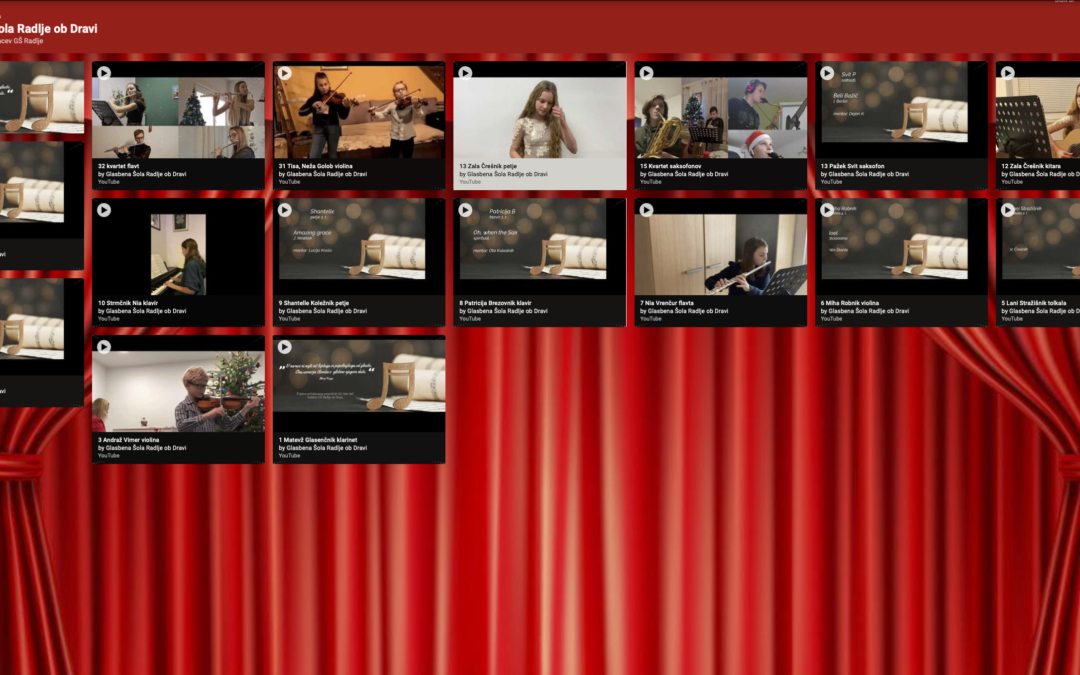The image size is (1080, 675).
Task: Click YouTube label under 9 Shantelle Koležnik petje
Action: point(289,319)
